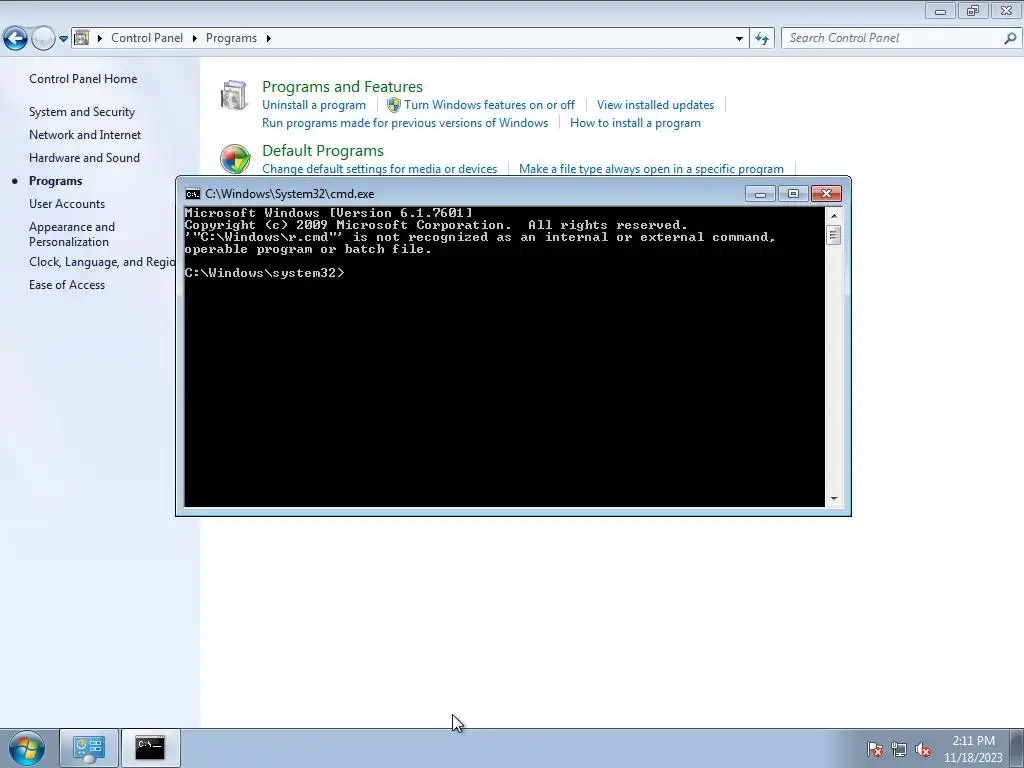The height and width of the screenshot is (768, 1024).
Task: Switch to Control Panel taskbar button
Action: 89,748
